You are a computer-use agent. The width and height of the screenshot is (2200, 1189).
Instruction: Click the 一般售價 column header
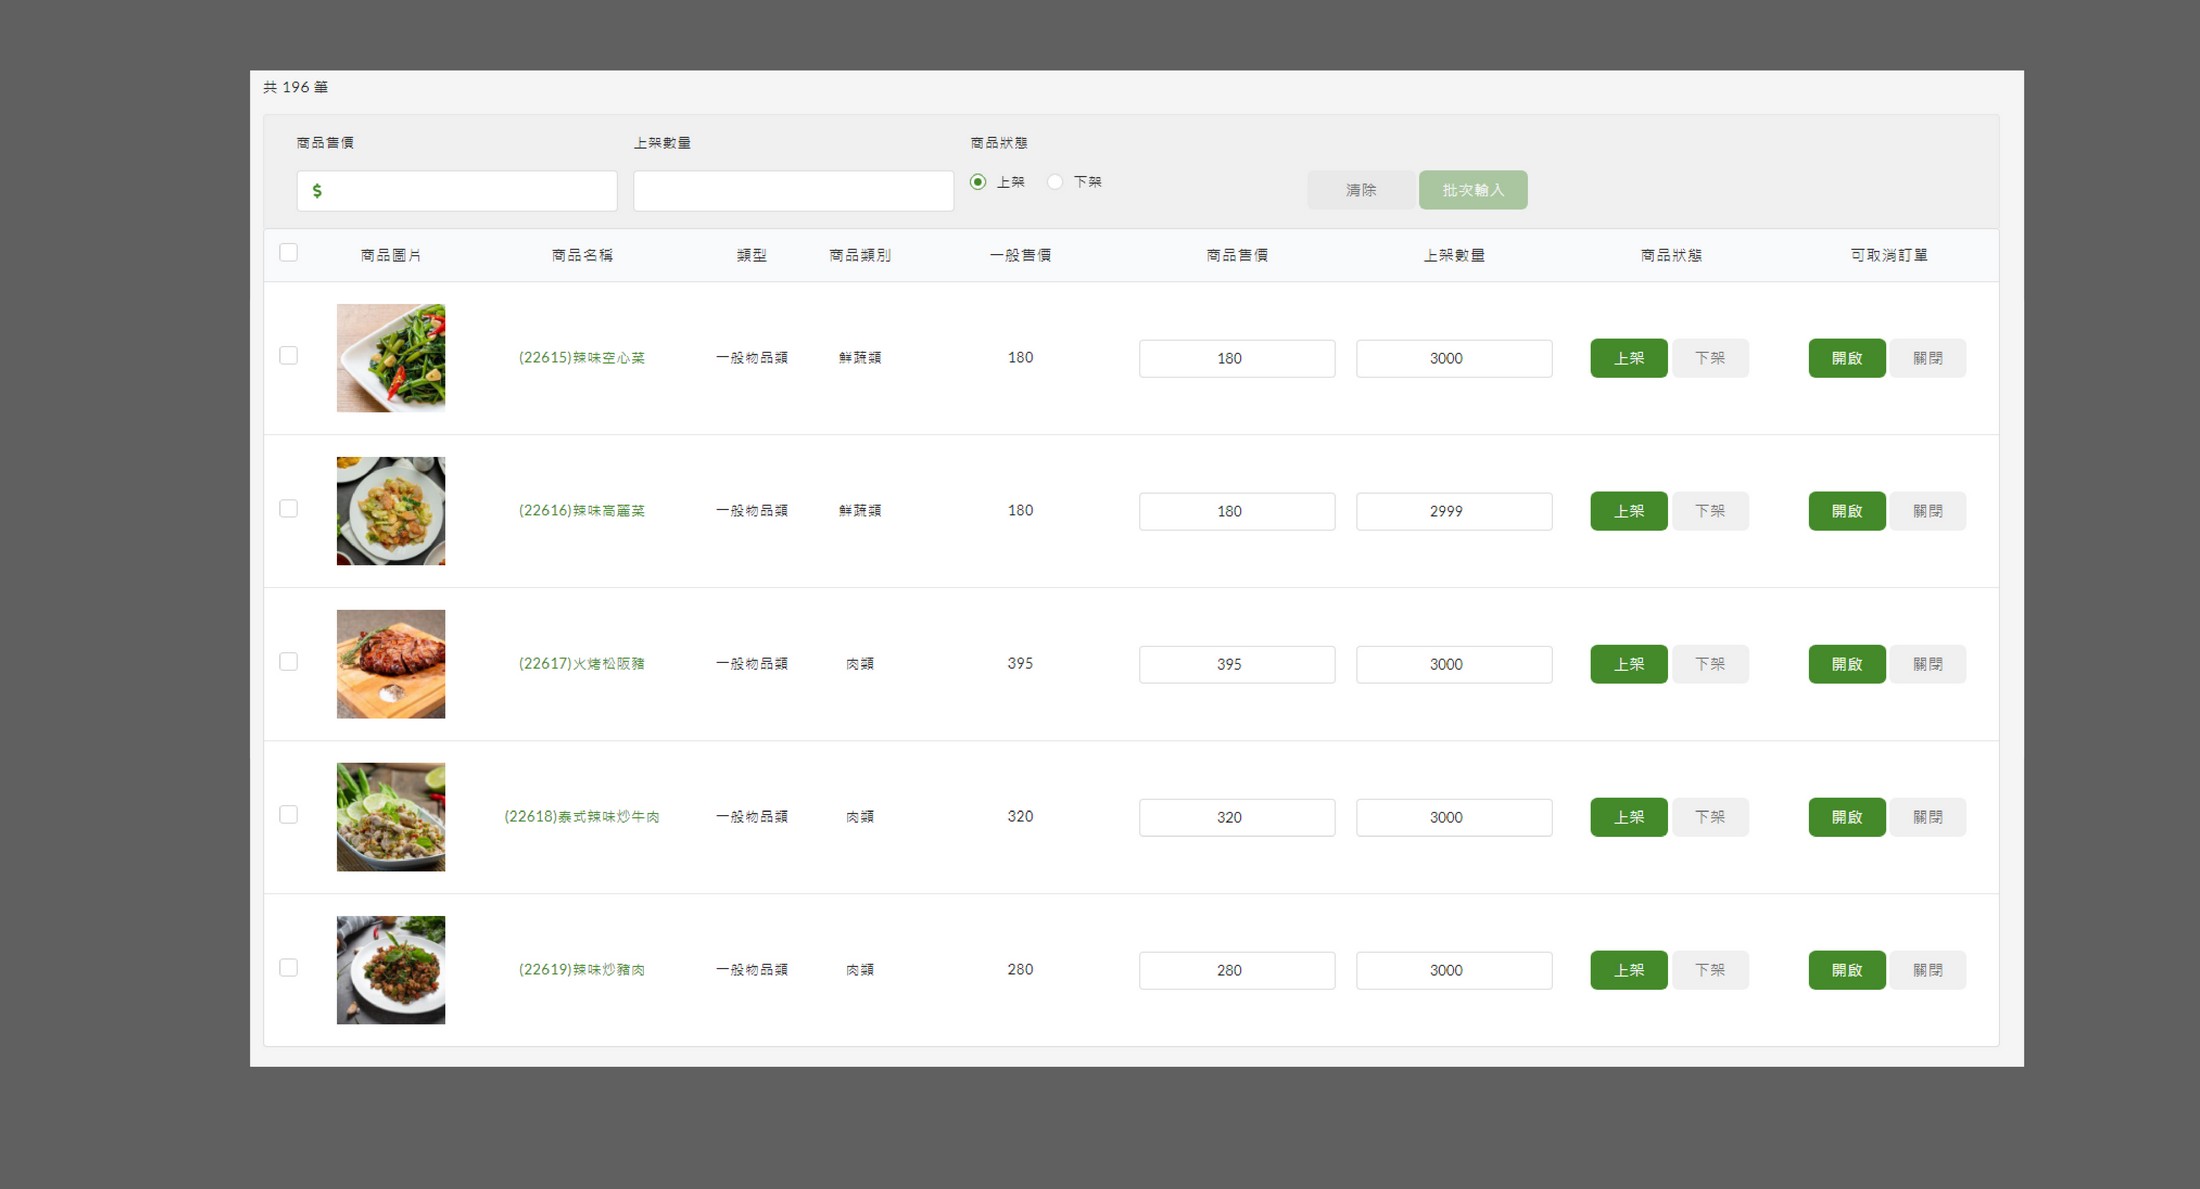point(1020,256)
